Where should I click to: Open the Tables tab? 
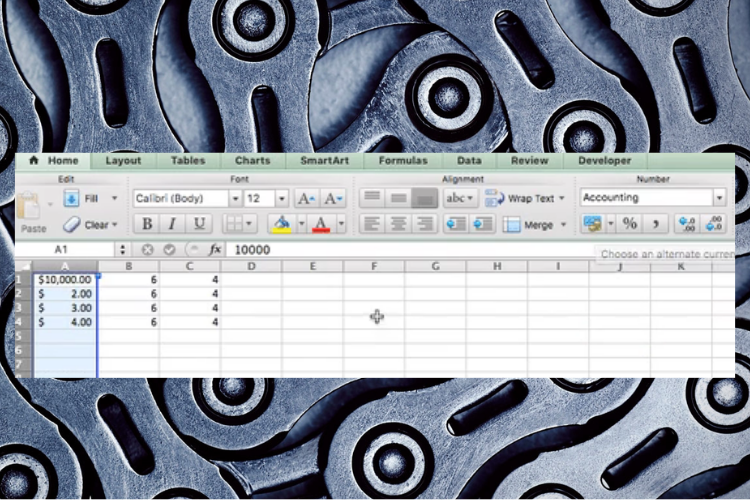(x=188, y=160)
